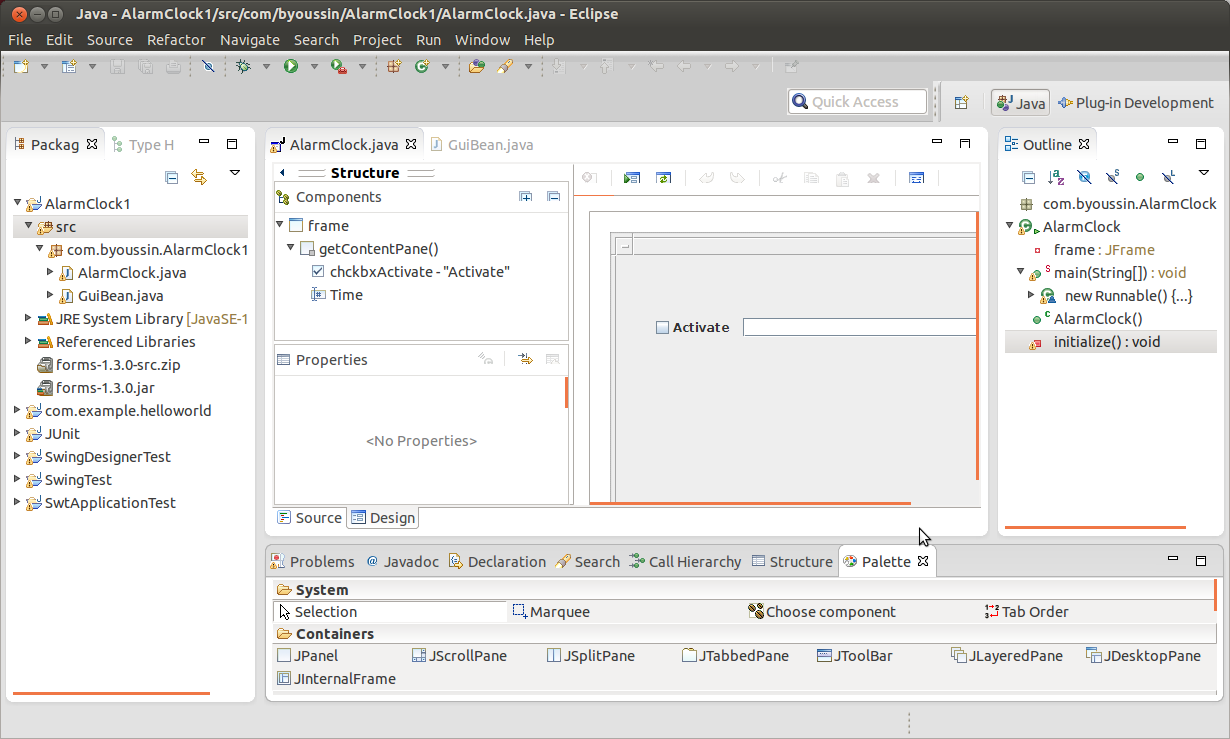
Task: Pick the JDesktopPane container in Palette
Action: coord(1144,656)
